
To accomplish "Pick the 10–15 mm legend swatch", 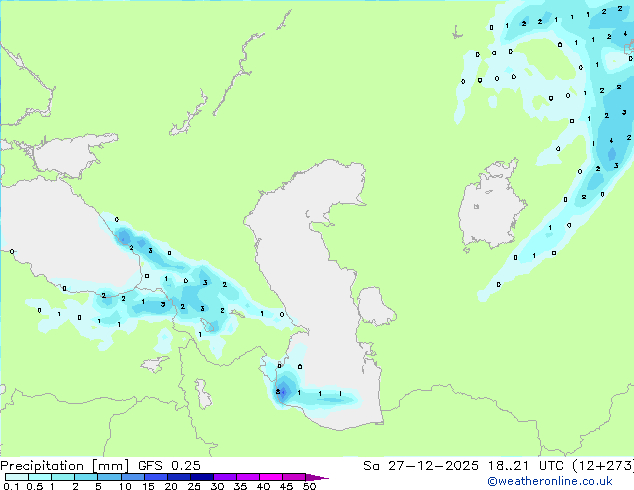I will (133, 477).
